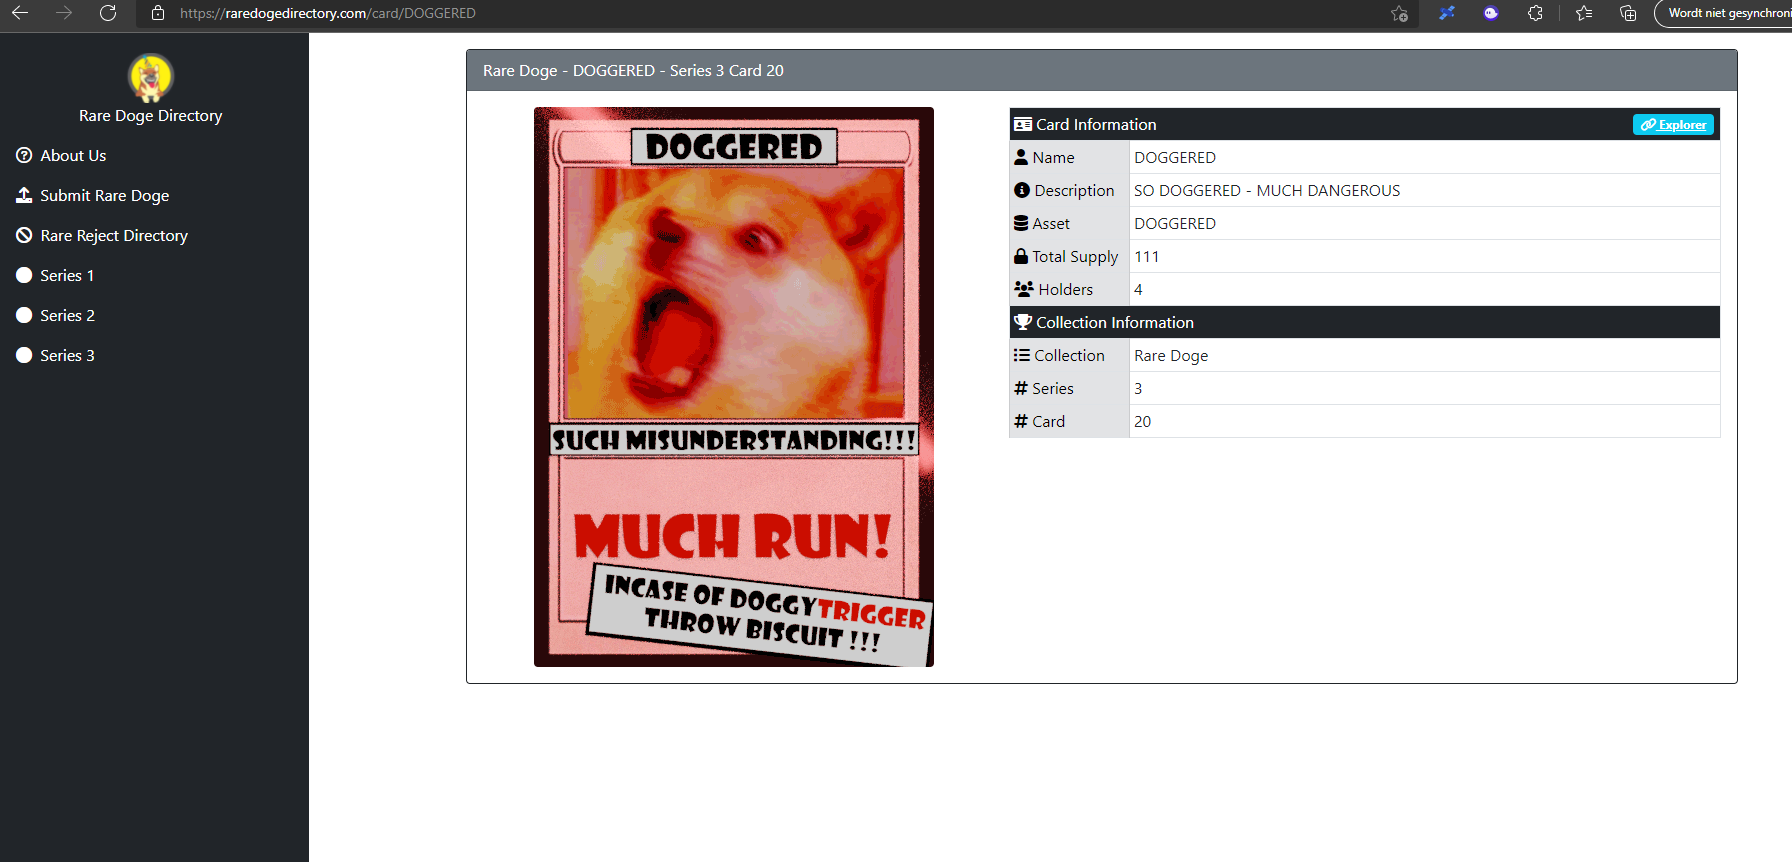
Task: Open Series 2 in sidebar
Action: (67, 315)
